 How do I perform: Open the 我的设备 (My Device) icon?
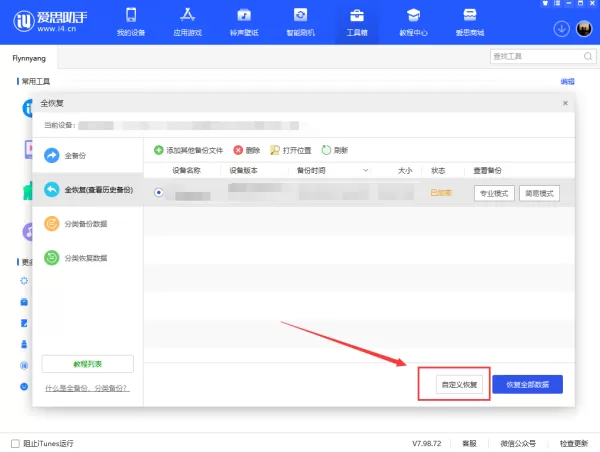tap(131, 22)
